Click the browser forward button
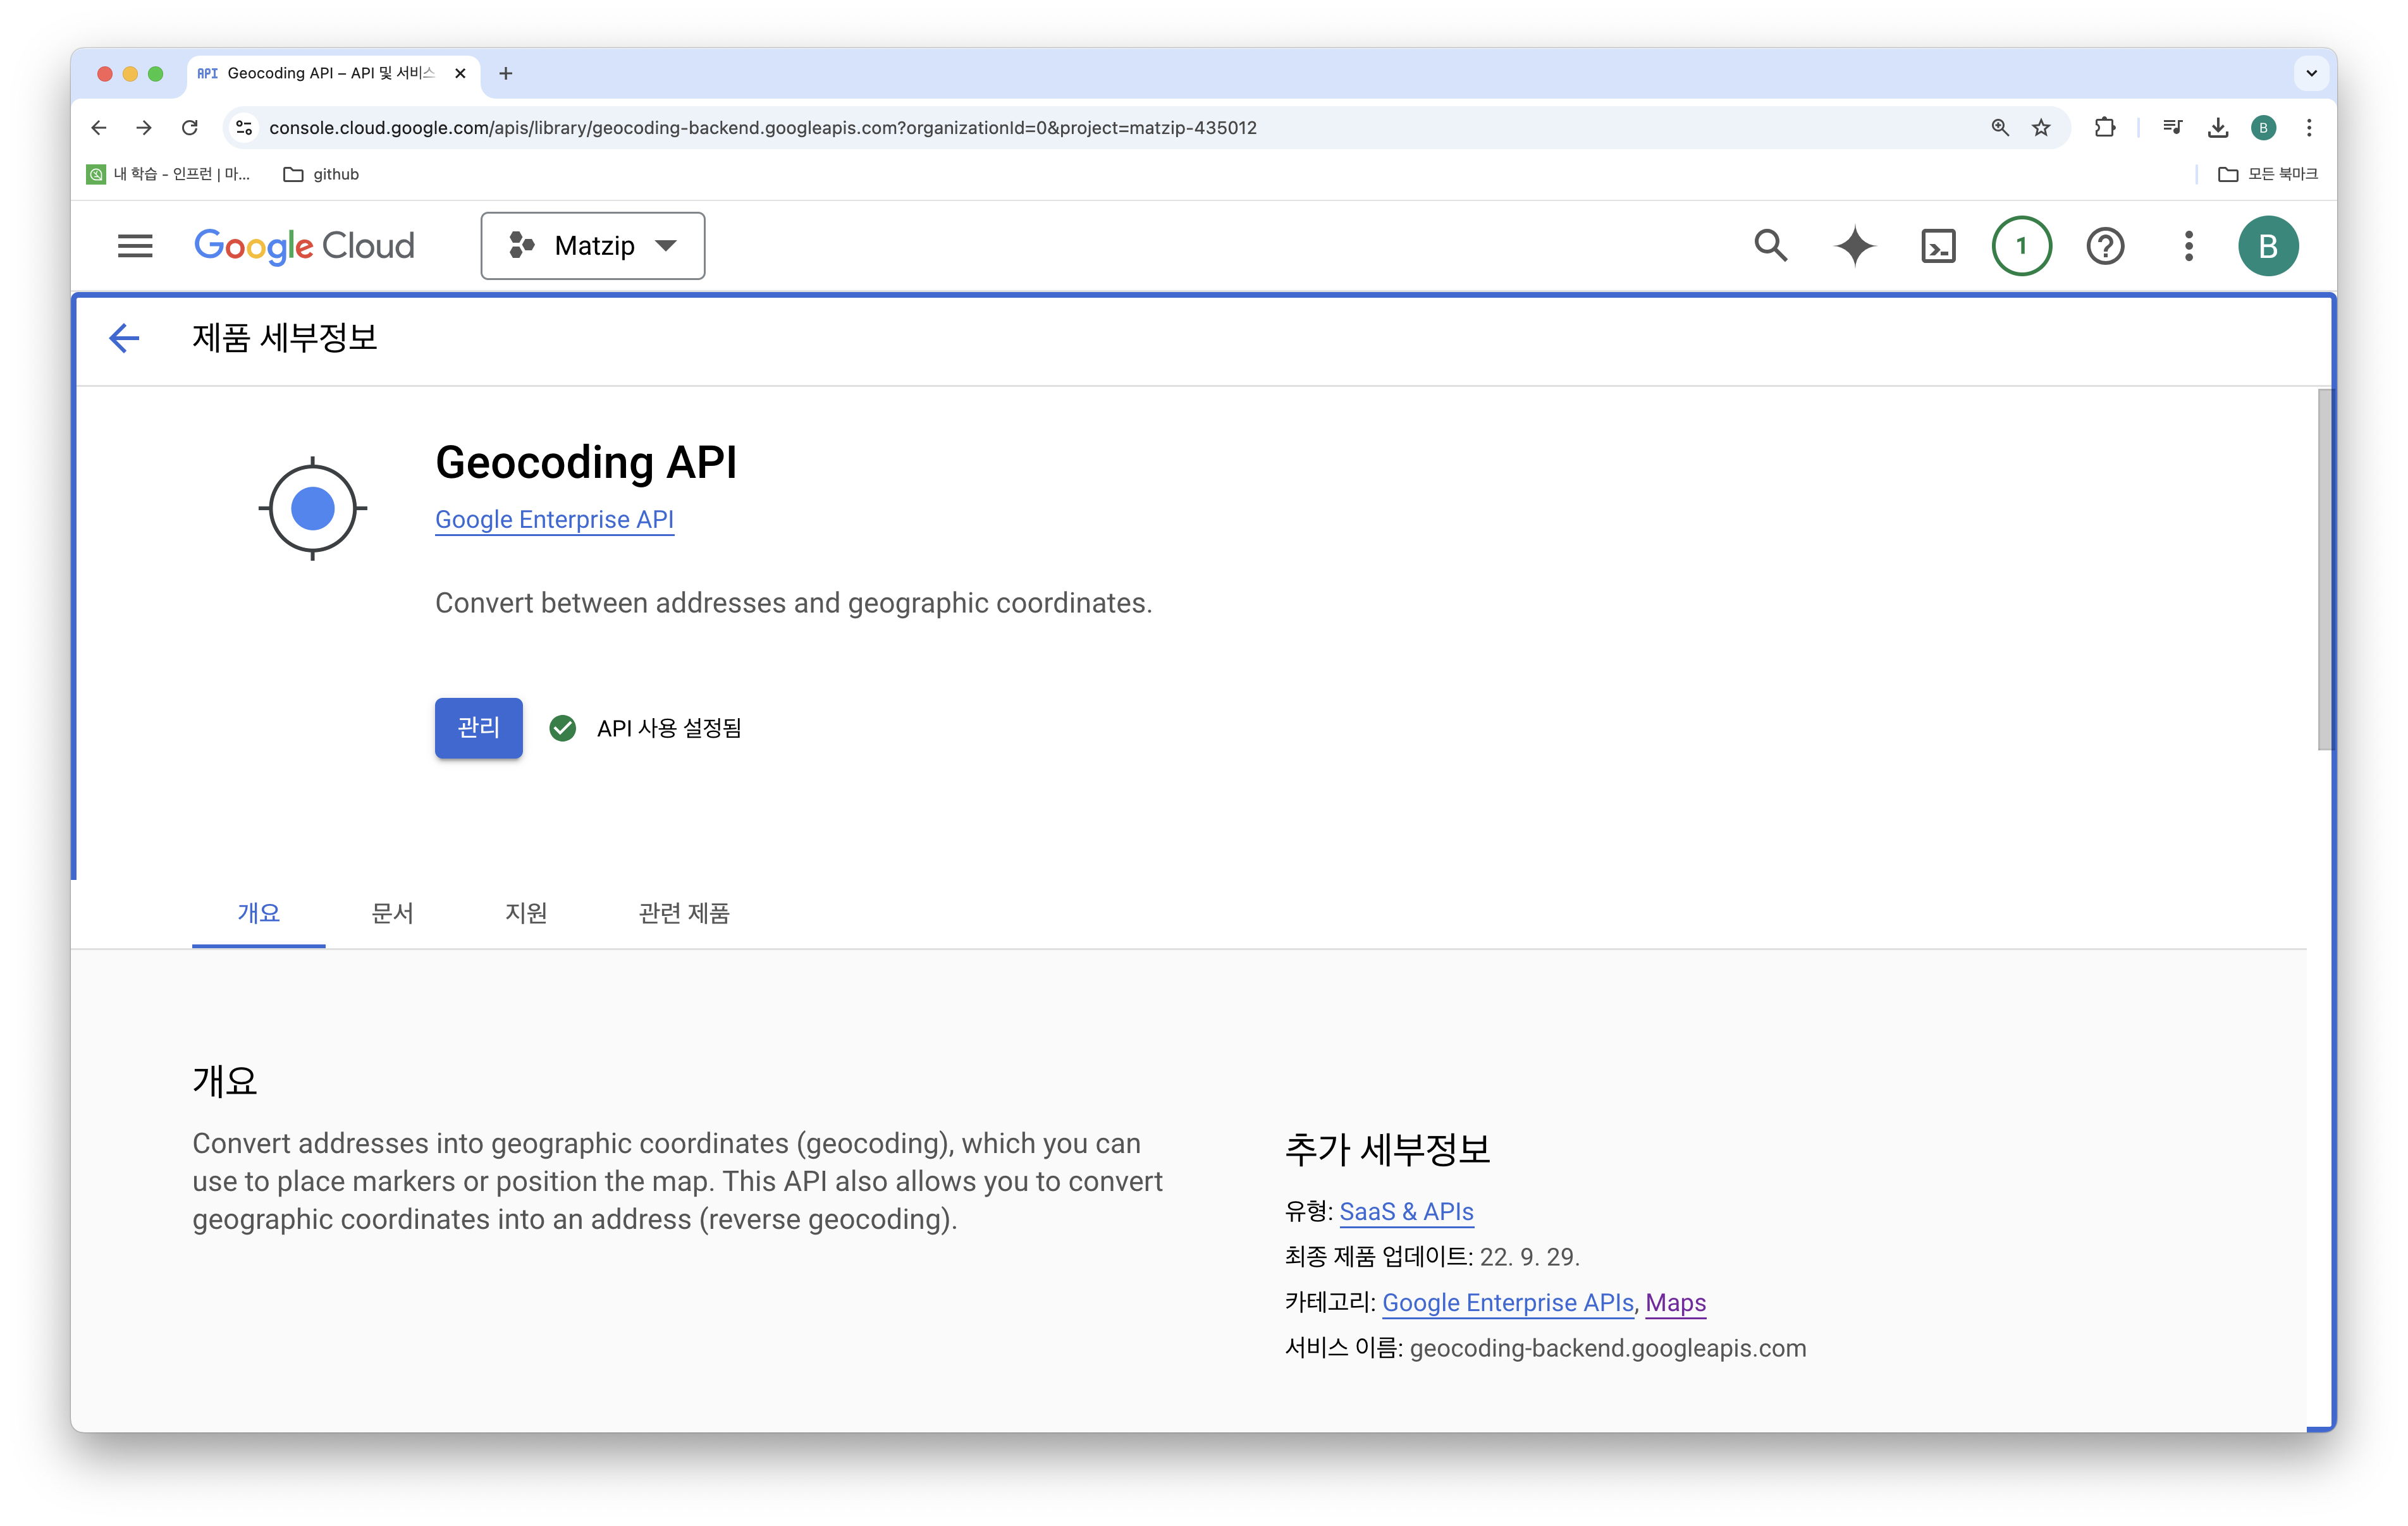This screenshot has width=2408, height=1526. (x=144, y=128)
